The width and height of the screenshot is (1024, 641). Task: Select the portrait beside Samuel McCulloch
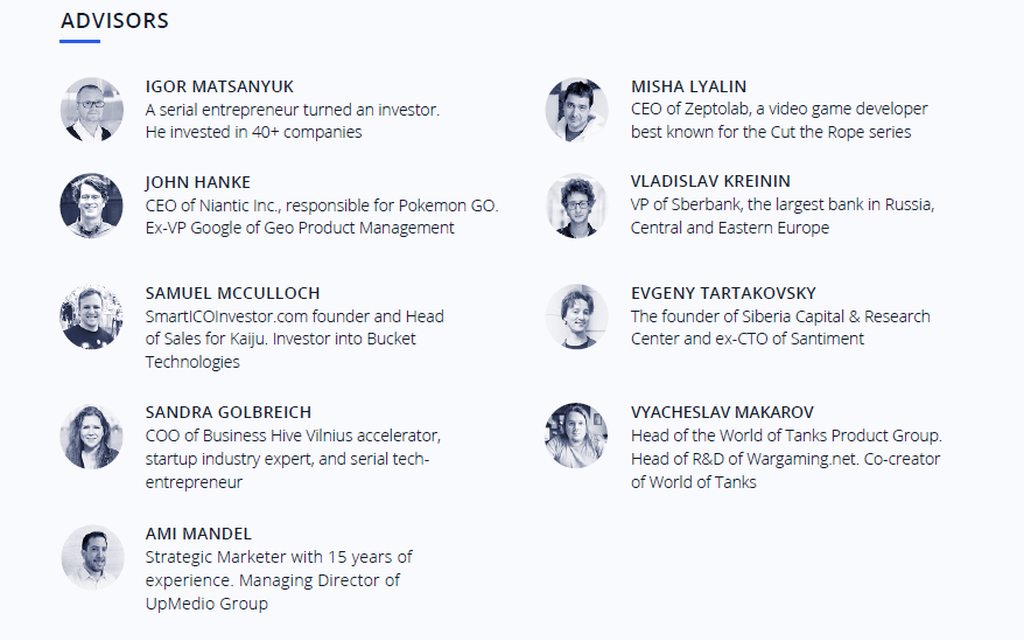coord(91,317)
